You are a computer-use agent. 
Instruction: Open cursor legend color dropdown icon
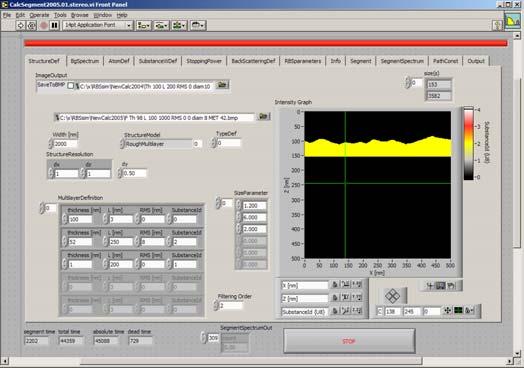point(458,311)
